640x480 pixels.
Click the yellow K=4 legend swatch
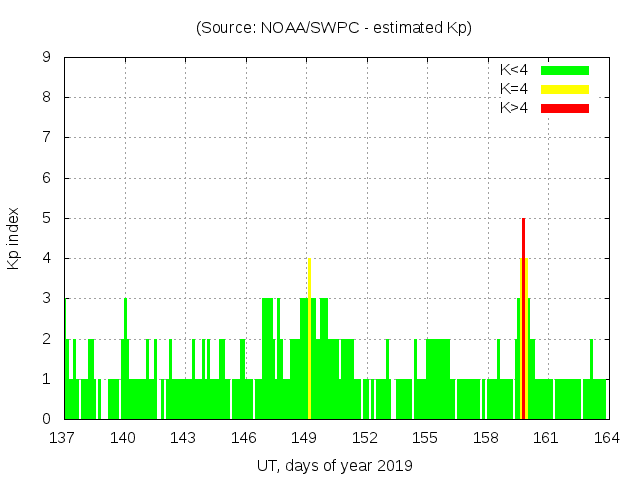coord(565,89)
